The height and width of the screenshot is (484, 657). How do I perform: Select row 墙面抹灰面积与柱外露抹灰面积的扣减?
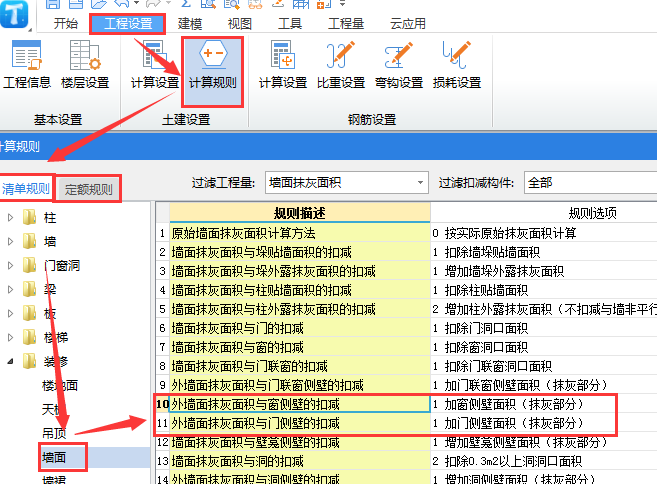300,309
